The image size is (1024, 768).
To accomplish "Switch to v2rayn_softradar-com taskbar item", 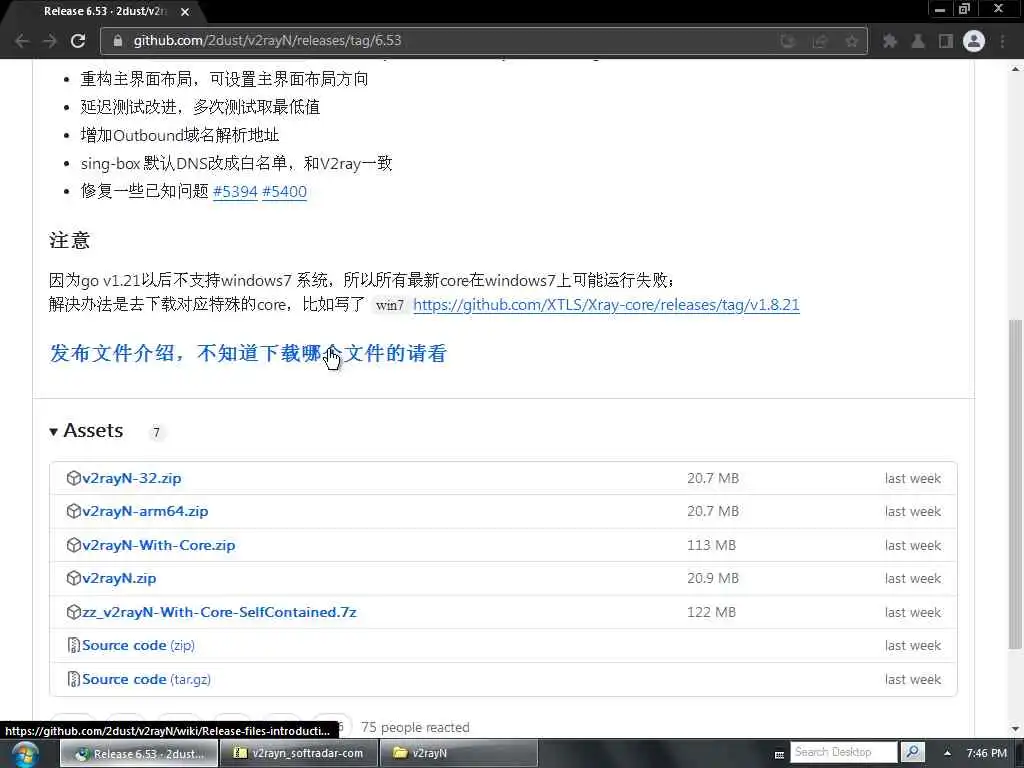I will point(299,754).
